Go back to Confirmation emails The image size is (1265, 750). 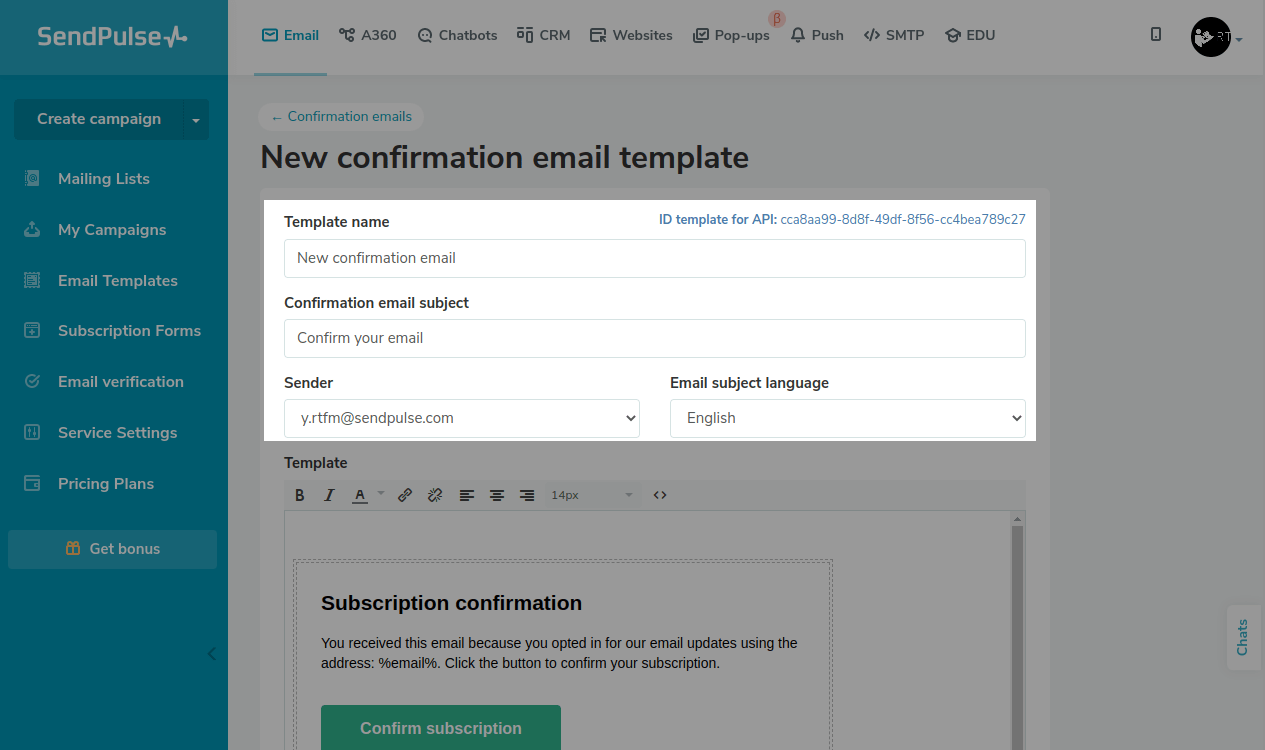pyautogui.click(x=341, y=117)
